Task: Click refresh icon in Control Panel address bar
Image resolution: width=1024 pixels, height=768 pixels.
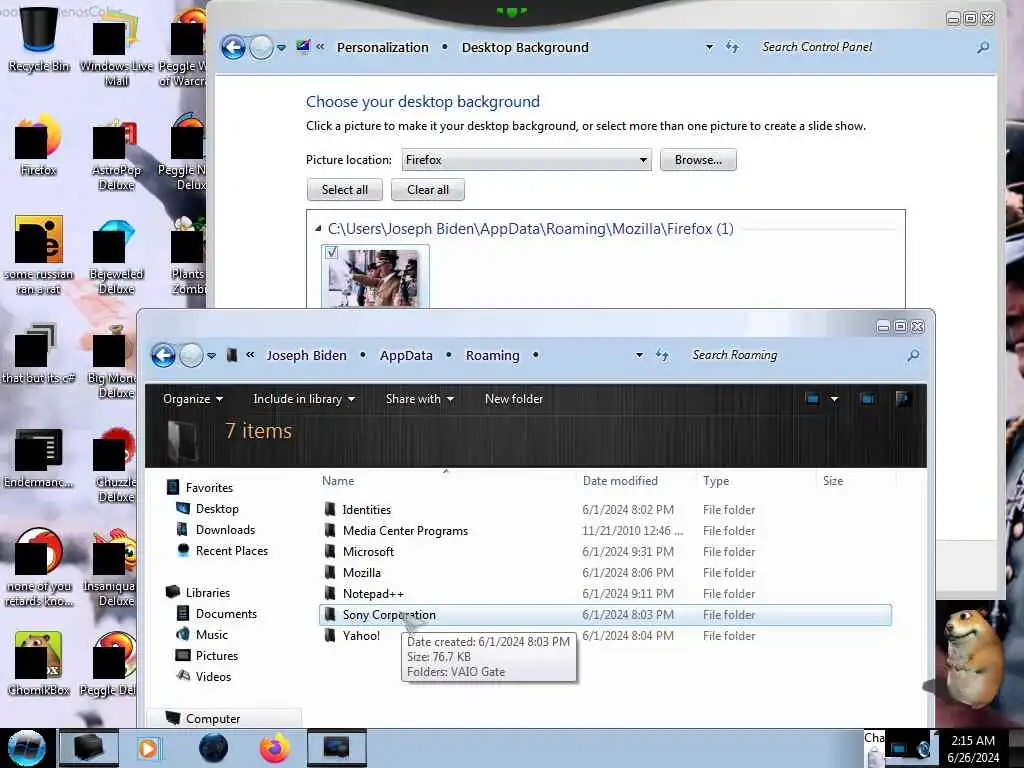Action: tap(732, 47)
